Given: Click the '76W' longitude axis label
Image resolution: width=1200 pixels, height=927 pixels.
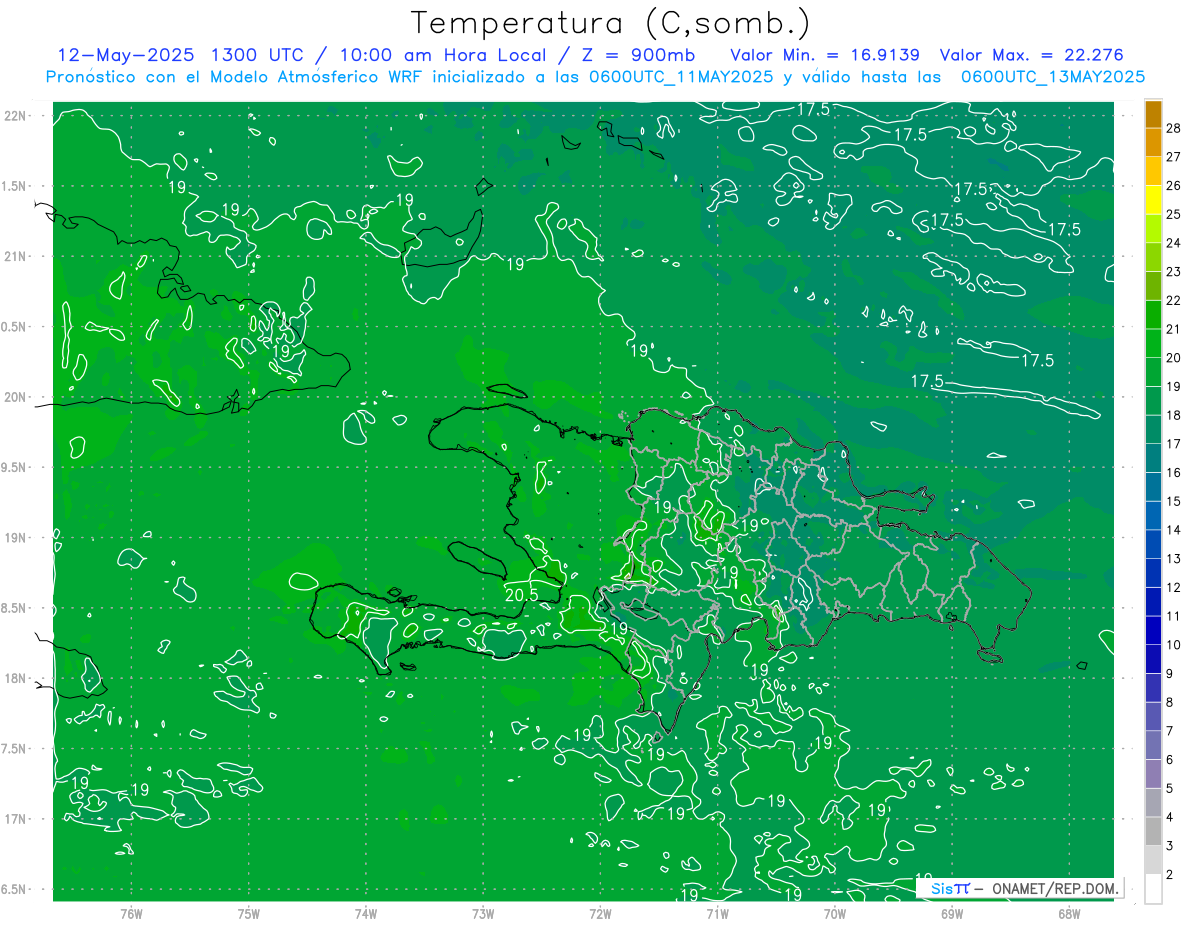Looking at the screenshot, I should pos(131,913).
